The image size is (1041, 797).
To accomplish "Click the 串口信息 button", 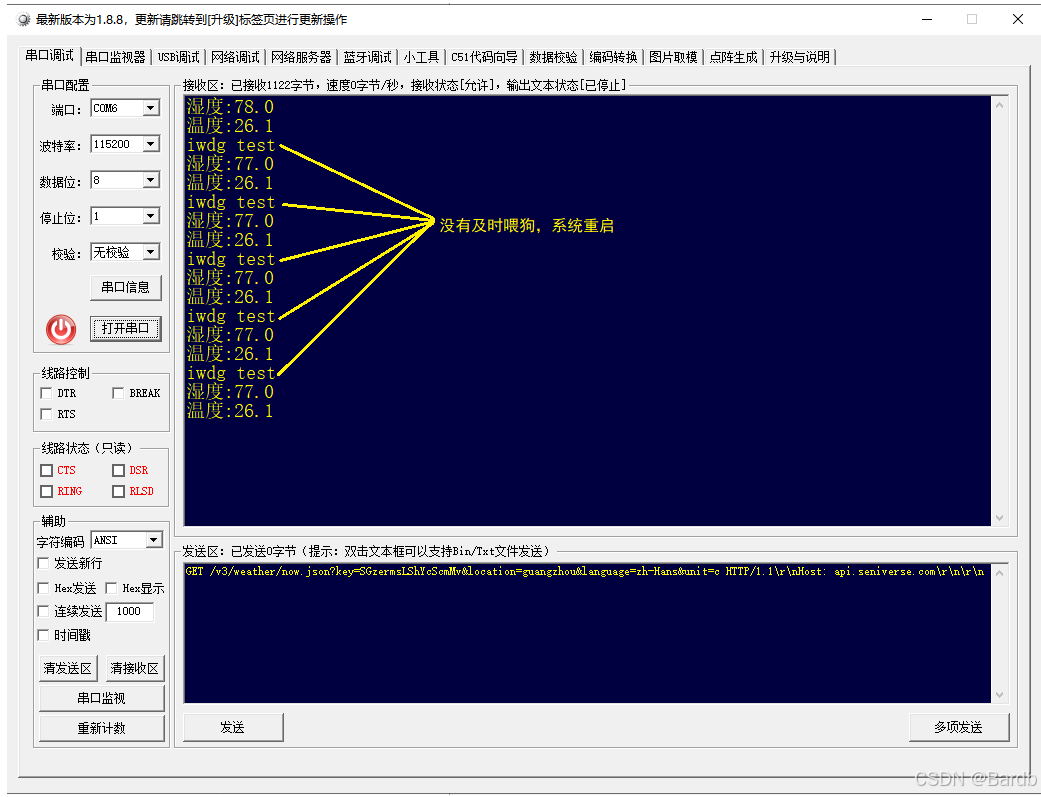I will pyautogui.click(x=125, y=288).
